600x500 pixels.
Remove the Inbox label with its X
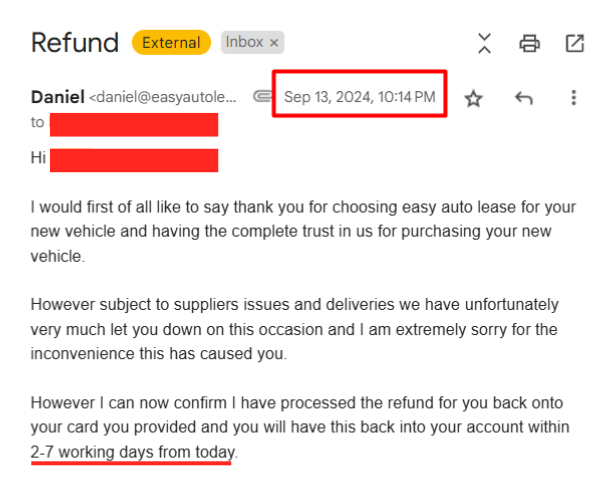[275, 42]
